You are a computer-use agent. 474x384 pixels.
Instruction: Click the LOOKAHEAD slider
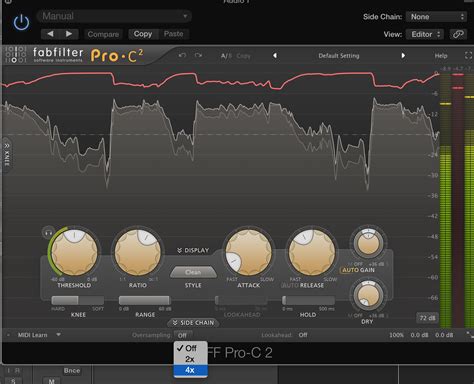coord(241,300)
